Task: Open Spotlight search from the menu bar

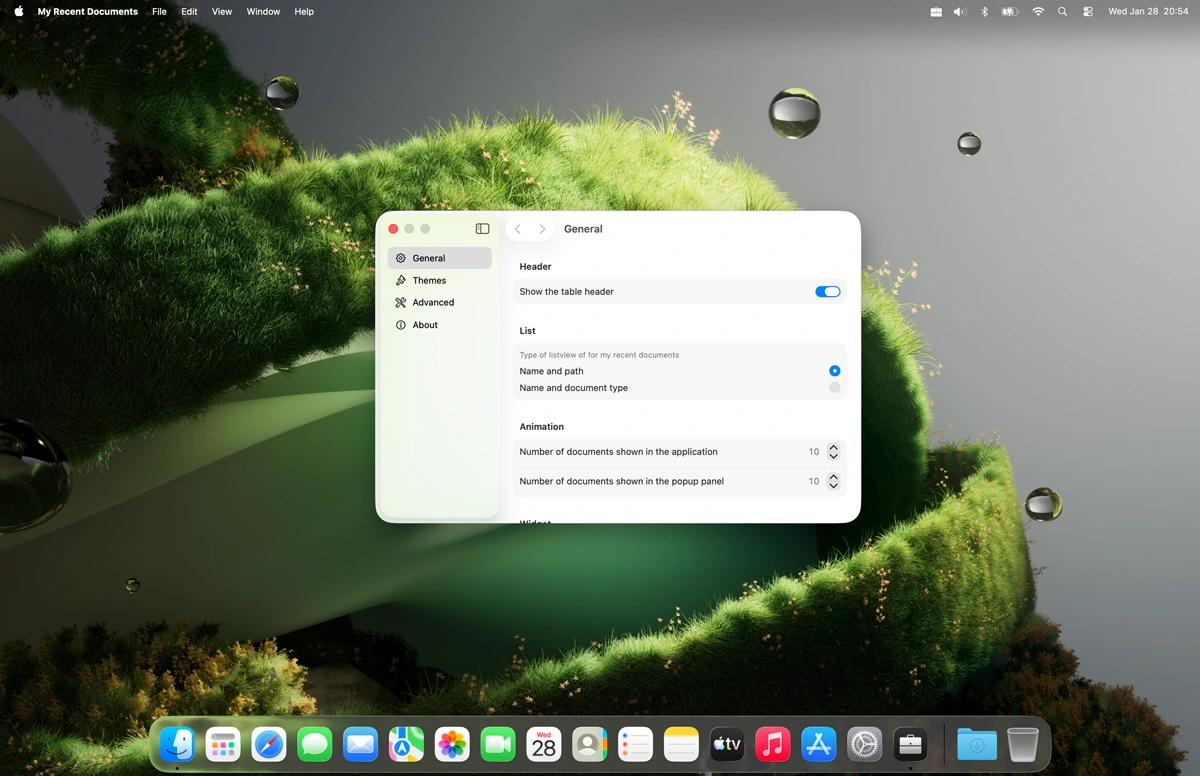Action: coord(1062,11)
